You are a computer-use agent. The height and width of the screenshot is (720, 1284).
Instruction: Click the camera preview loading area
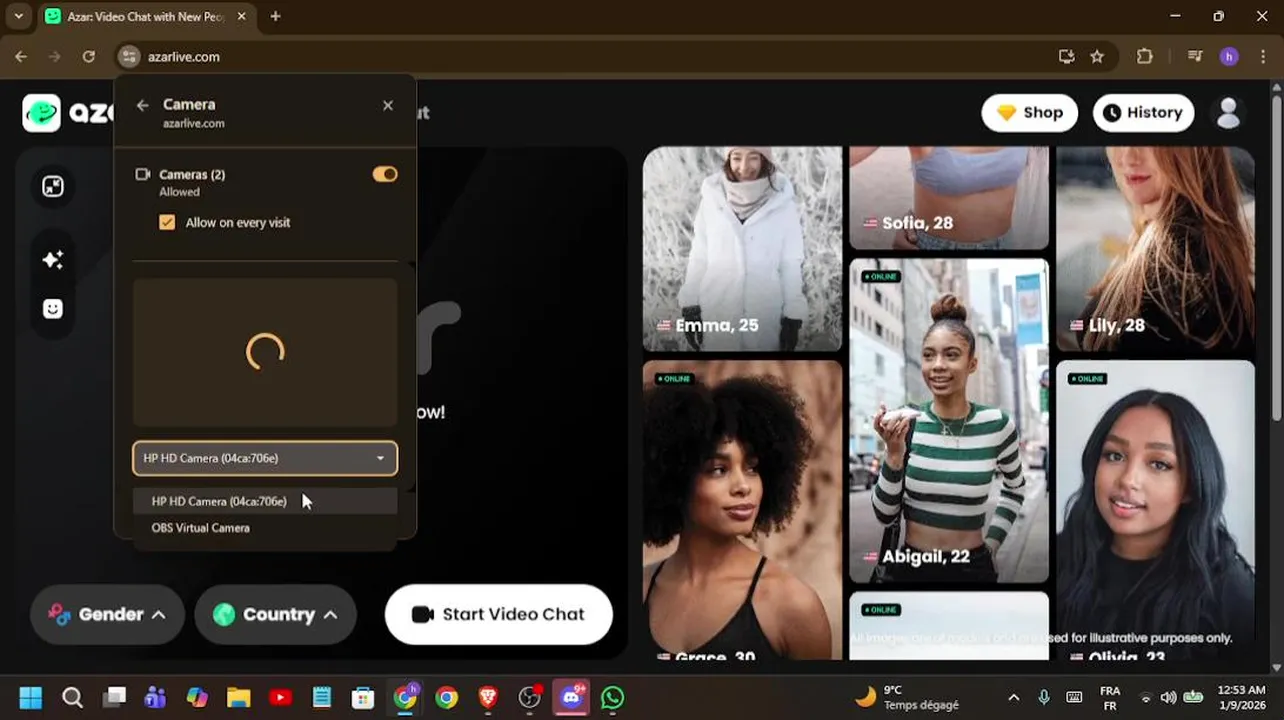[265, 352]
